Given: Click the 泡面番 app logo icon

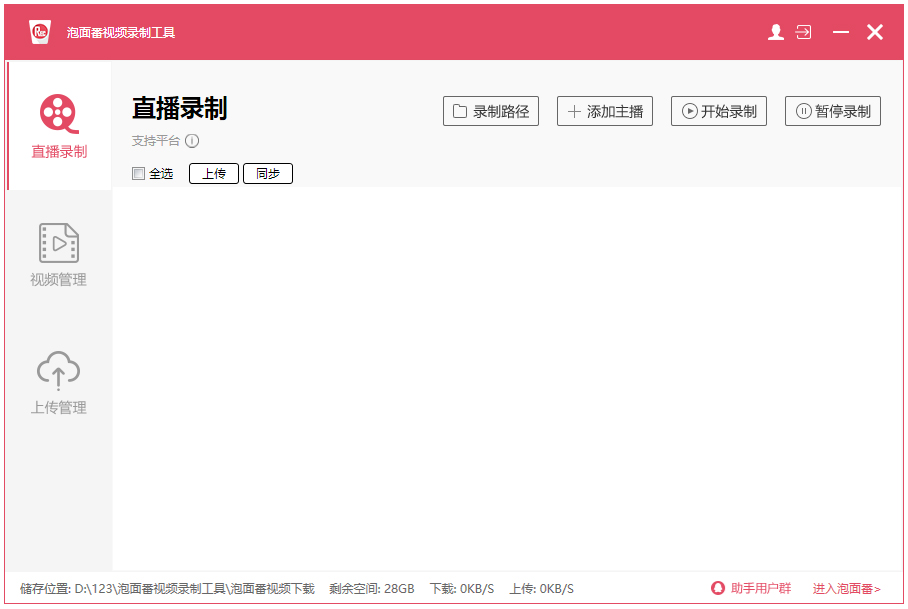Looking at the screenshot, I should pyautogui.click(x=40, y=32).
